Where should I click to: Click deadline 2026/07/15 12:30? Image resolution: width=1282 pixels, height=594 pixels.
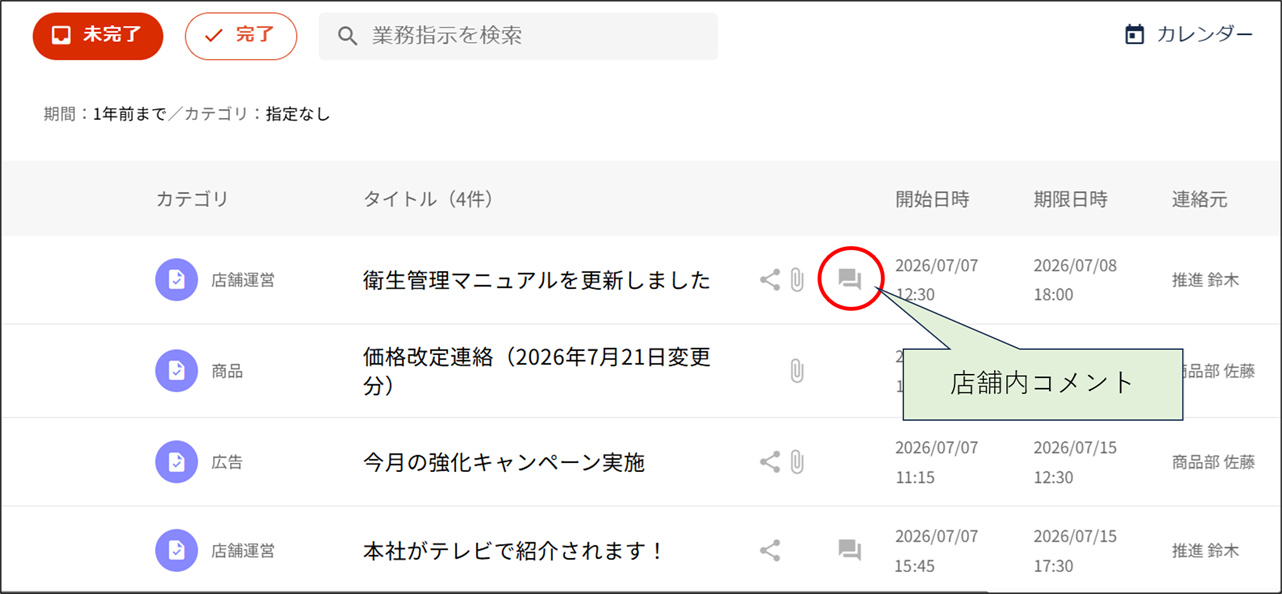point(1075,462)
